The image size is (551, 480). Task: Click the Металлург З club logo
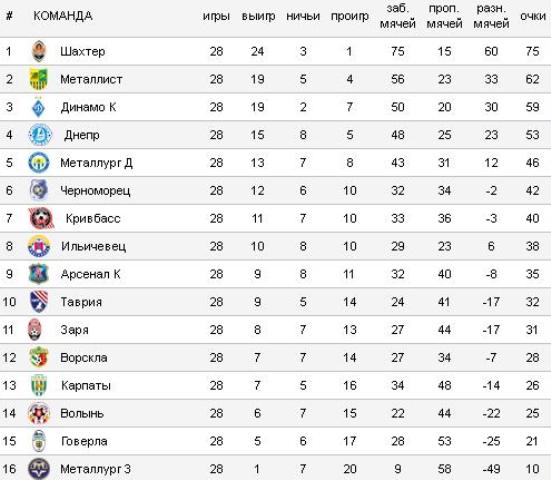click(x=39, y=469)
